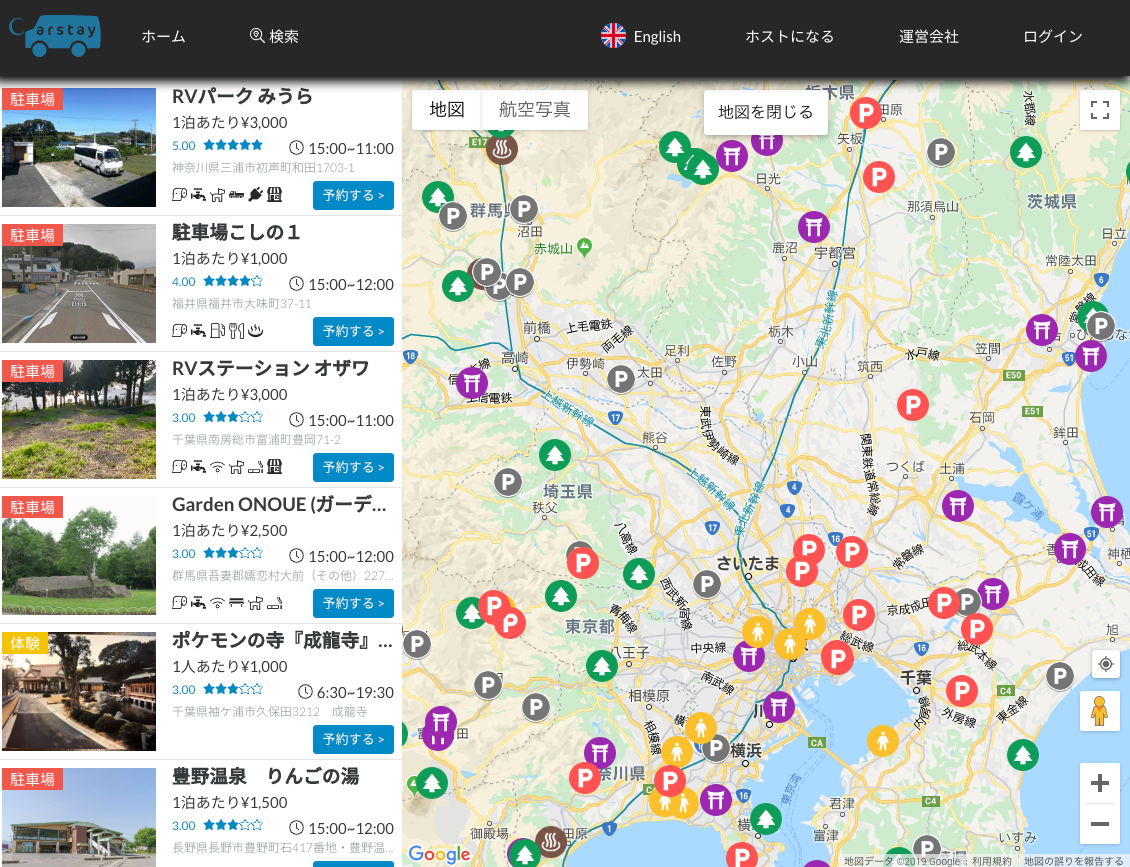Open the ホストになる page
This screenshot has width=1130, height=867.
coord(789,36)
